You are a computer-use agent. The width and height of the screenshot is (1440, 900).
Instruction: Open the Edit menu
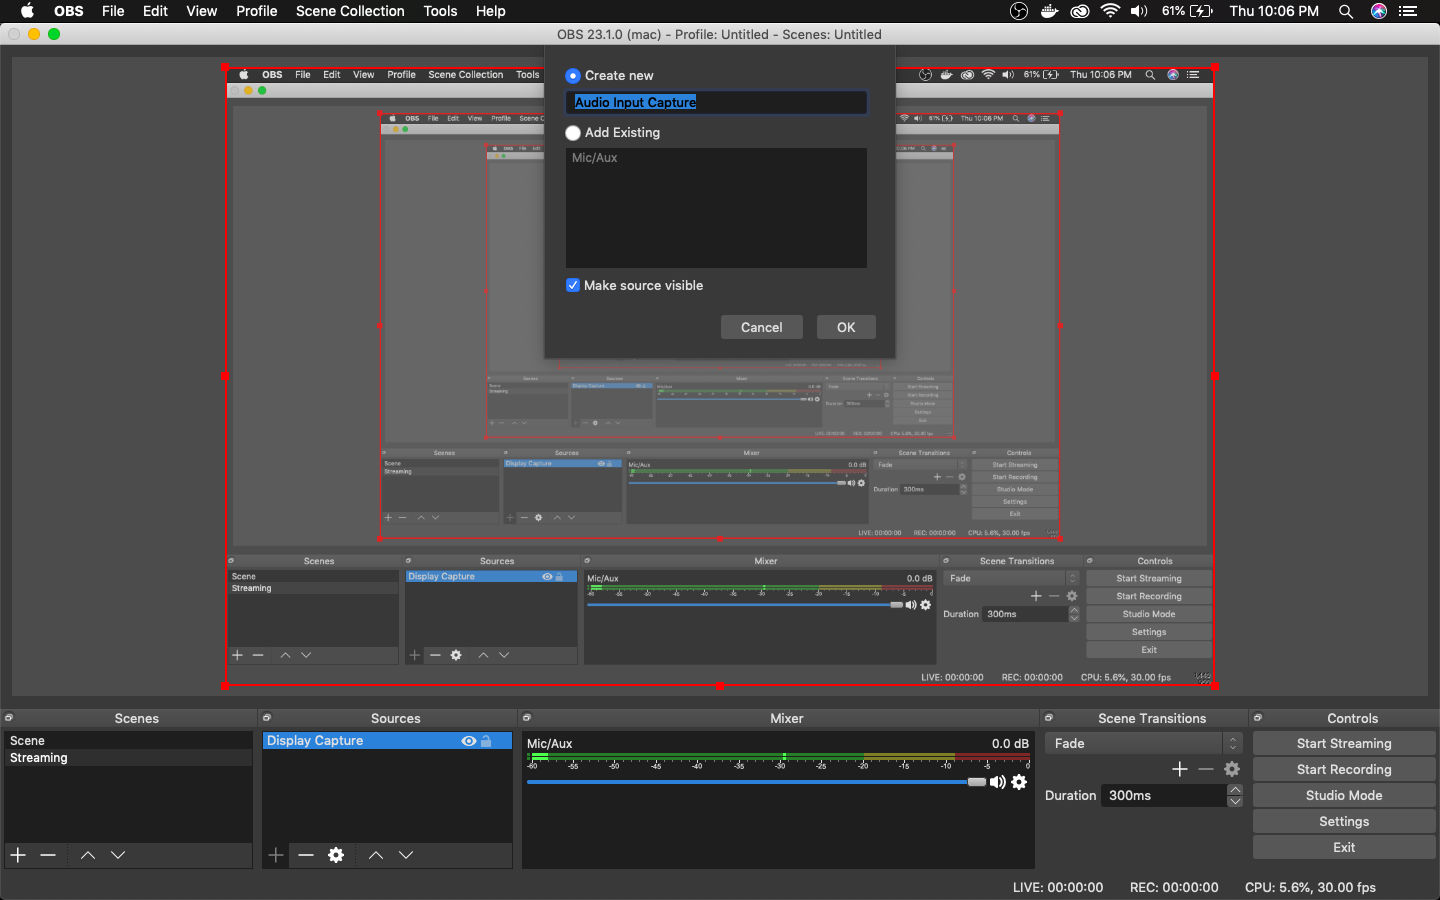click(x=155, y=11)
